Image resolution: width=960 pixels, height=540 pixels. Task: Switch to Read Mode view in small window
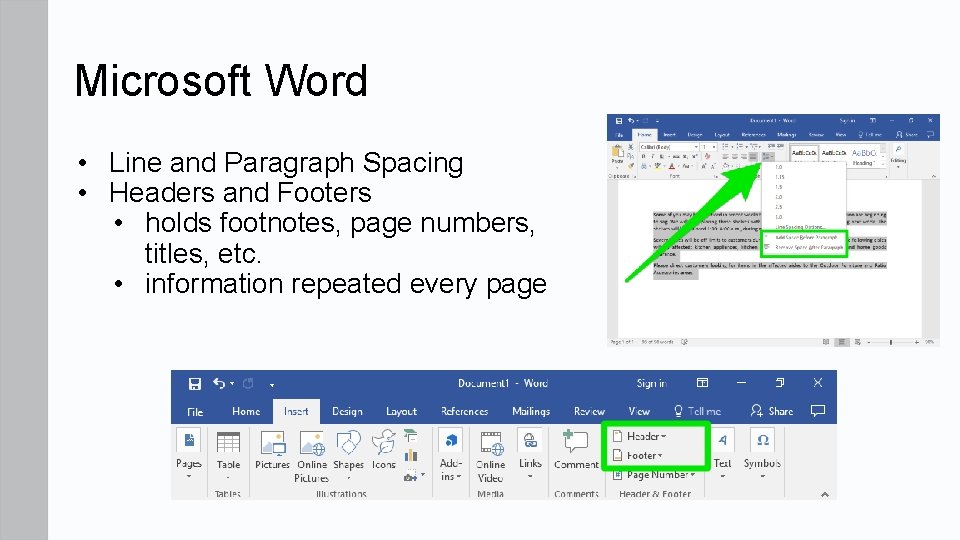point(826,342)
